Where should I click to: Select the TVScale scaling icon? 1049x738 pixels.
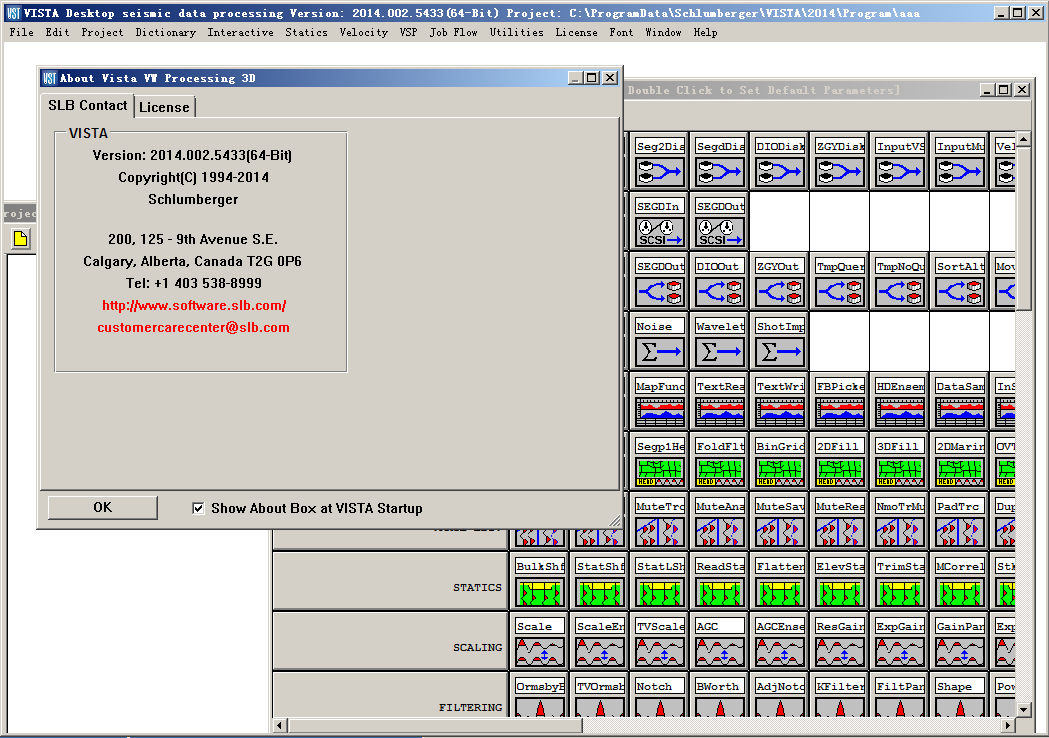pos(660,652)
